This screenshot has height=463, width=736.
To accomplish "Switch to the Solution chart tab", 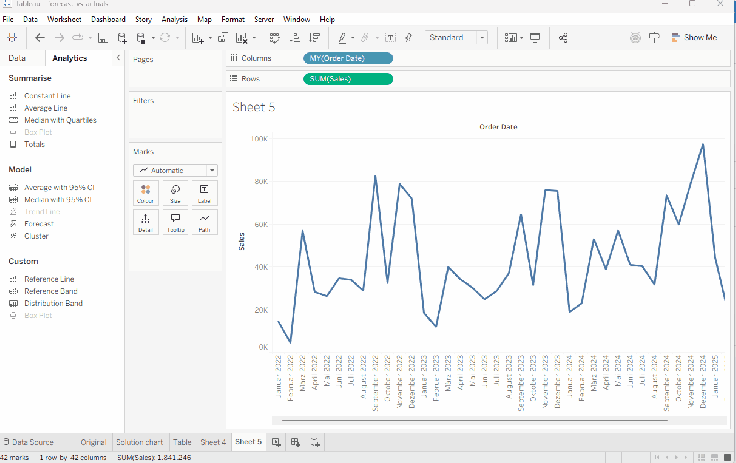I will (x=138, y=441).
